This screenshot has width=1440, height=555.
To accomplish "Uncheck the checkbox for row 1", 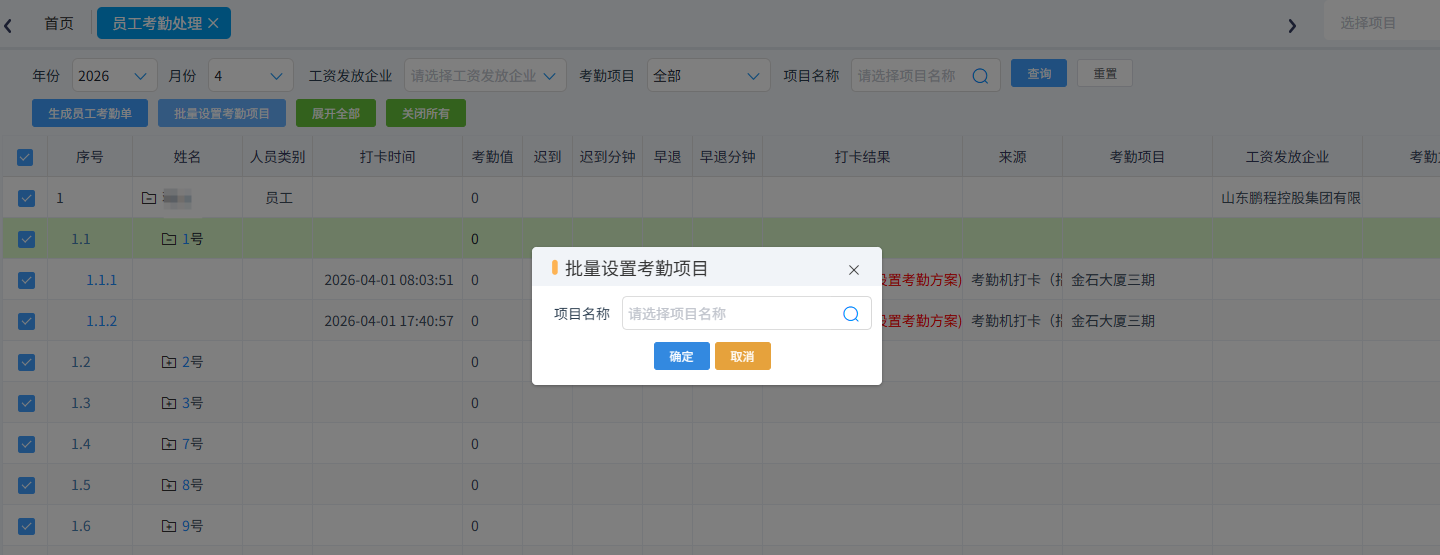I will point(26,198).
